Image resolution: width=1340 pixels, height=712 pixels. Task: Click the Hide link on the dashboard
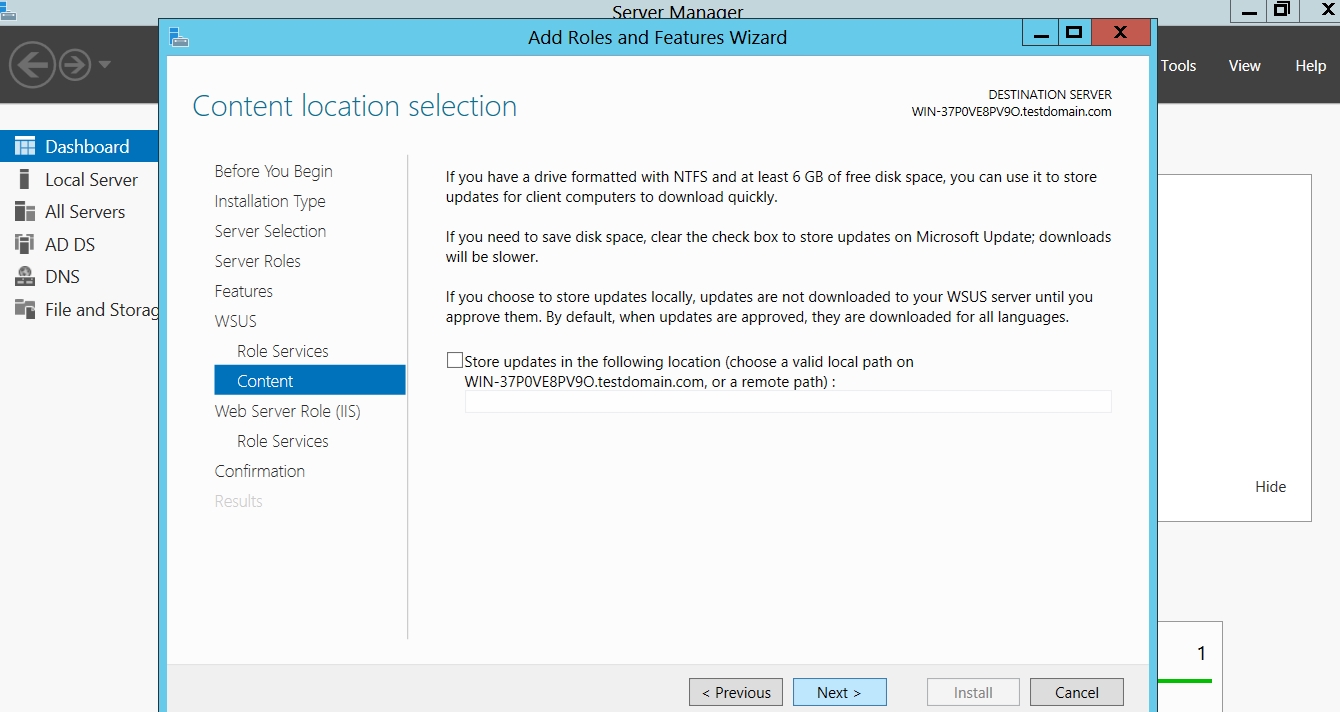1270,487
